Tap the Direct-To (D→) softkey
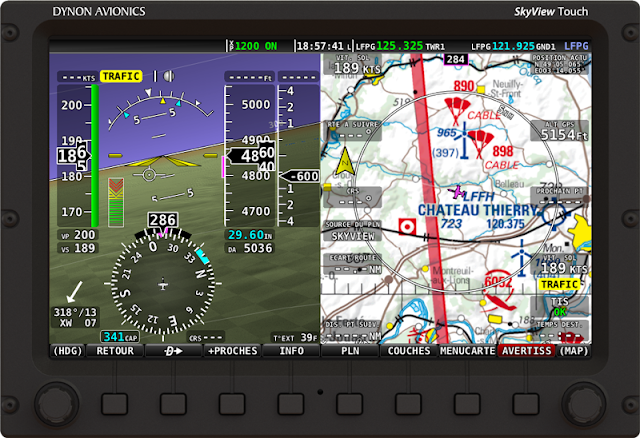This screenshot has width=640, height=438. (174, 351)
